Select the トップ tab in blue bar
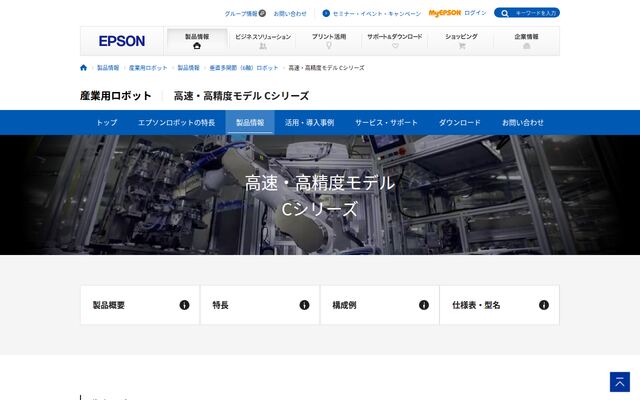 click(x=107, y=122)
